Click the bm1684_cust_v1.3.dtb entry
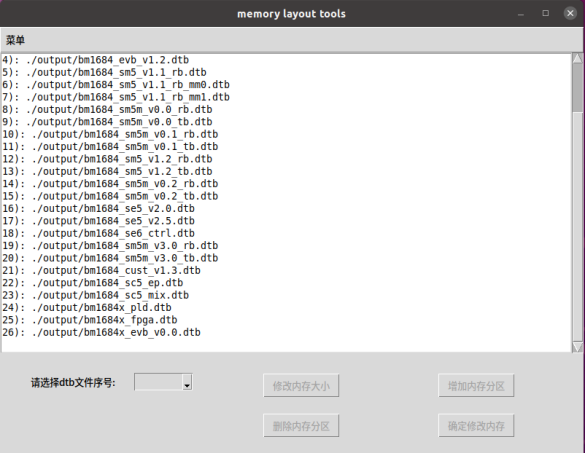585x453 pixels. click(101, 271)
